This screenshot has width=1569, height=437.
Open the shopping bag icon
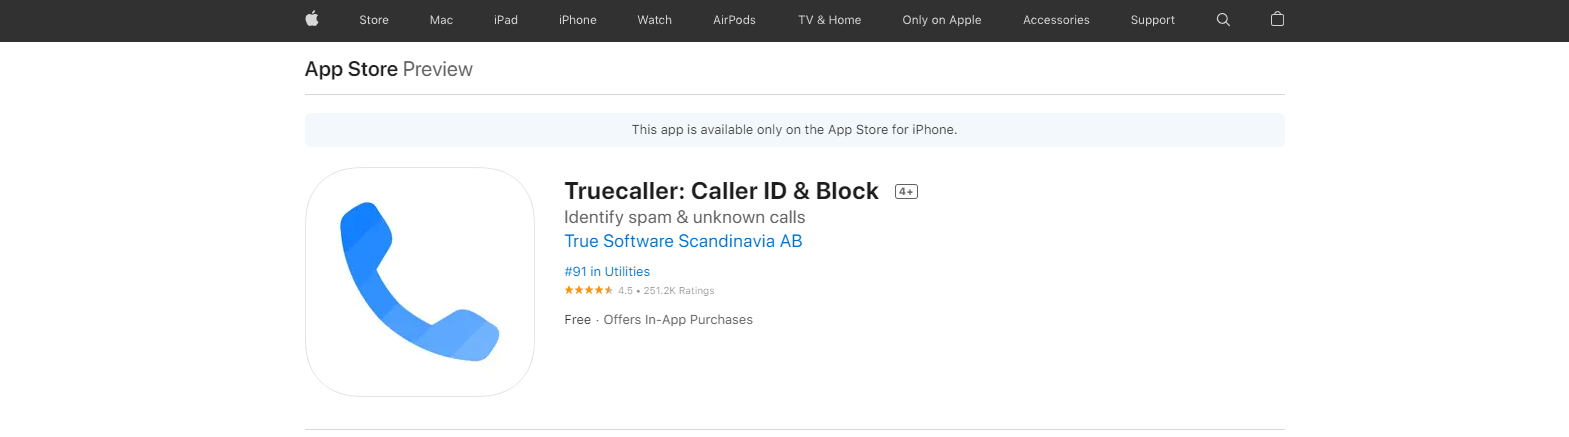point(1277,19)
